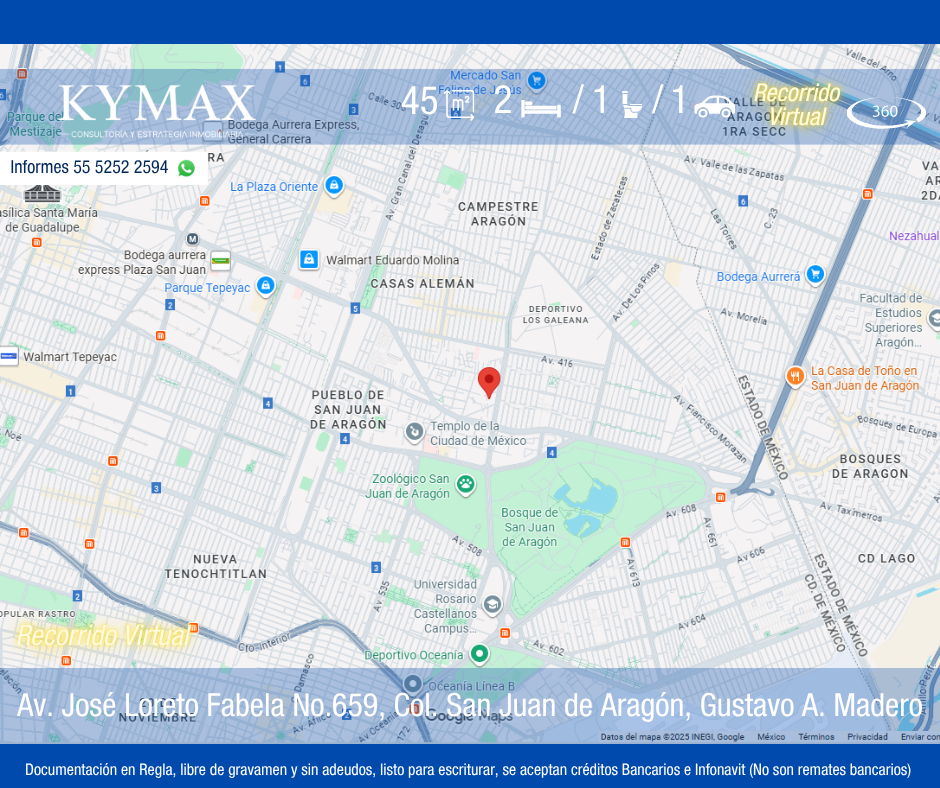Open the Términos link on the map

click(816, 737)
